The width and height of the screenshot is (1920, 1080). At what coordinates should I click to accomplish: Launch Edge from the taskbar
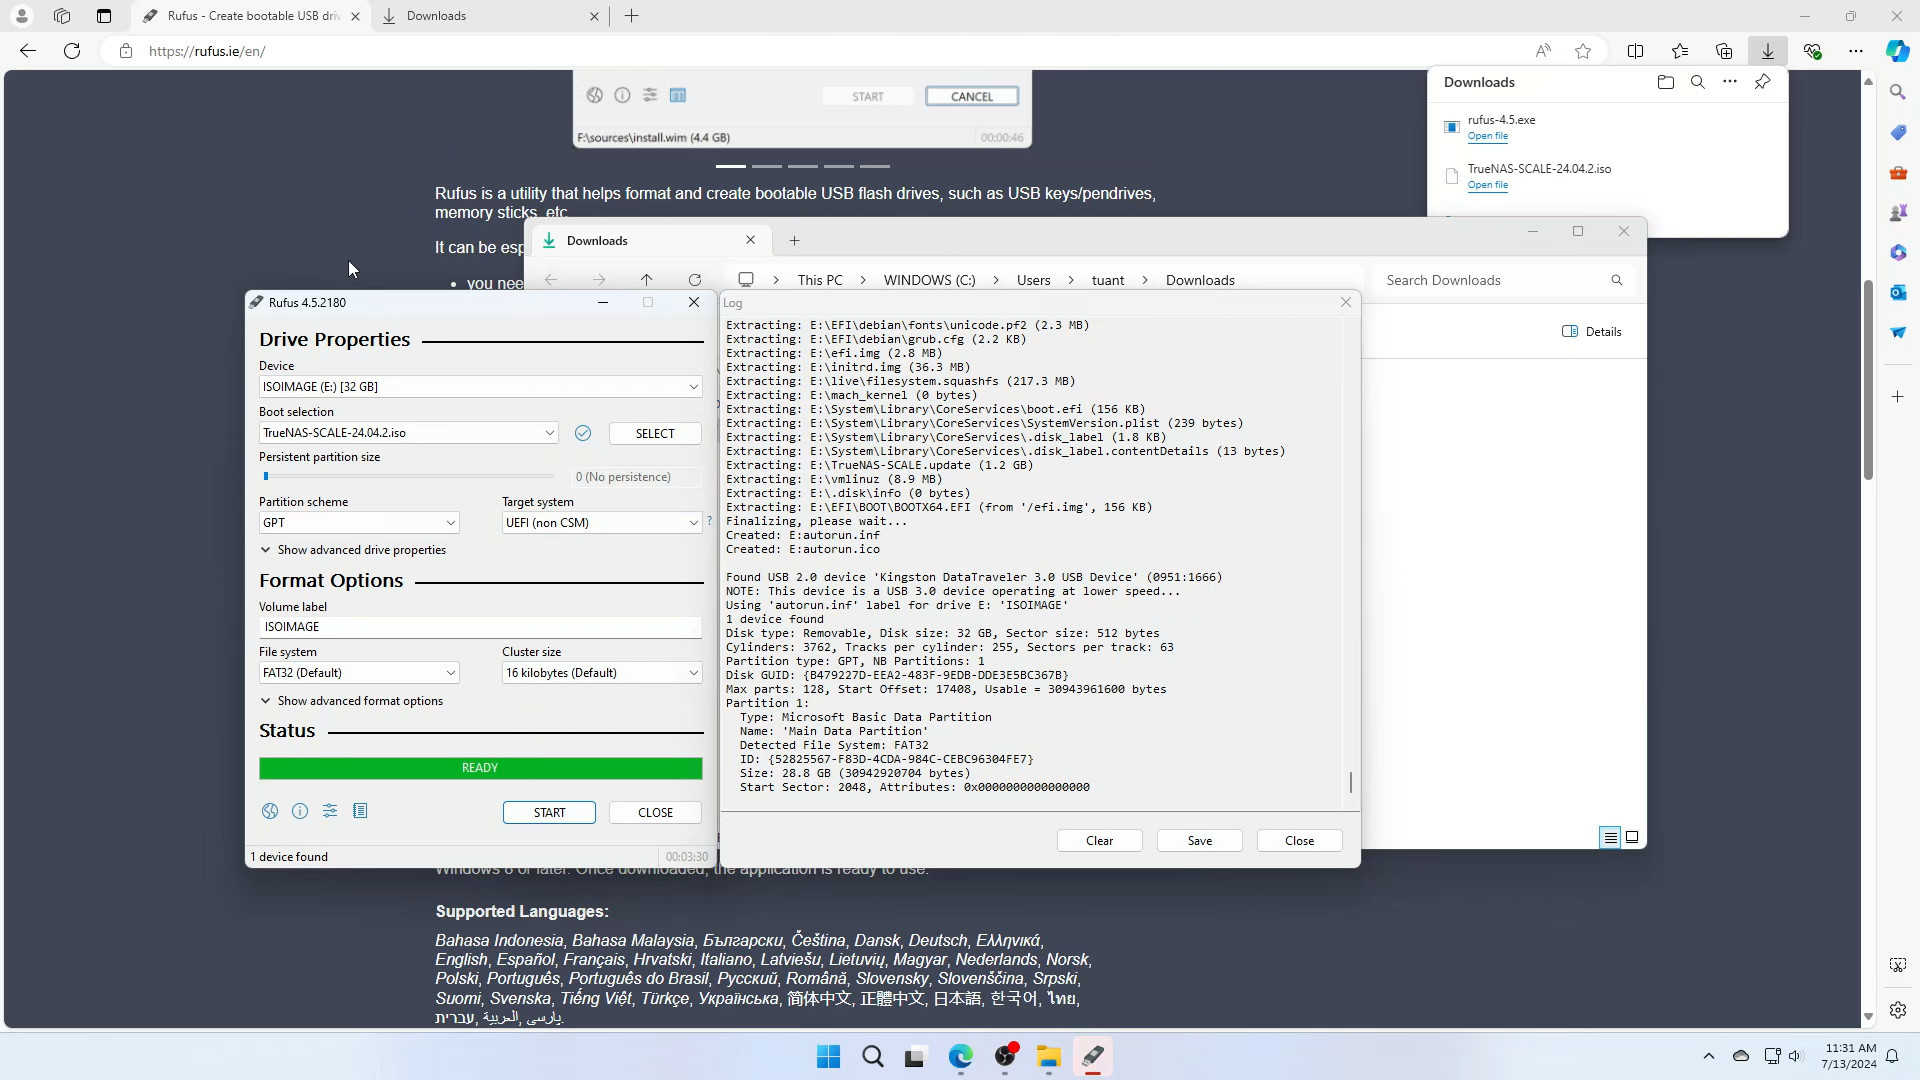[x=961, y=1057]
